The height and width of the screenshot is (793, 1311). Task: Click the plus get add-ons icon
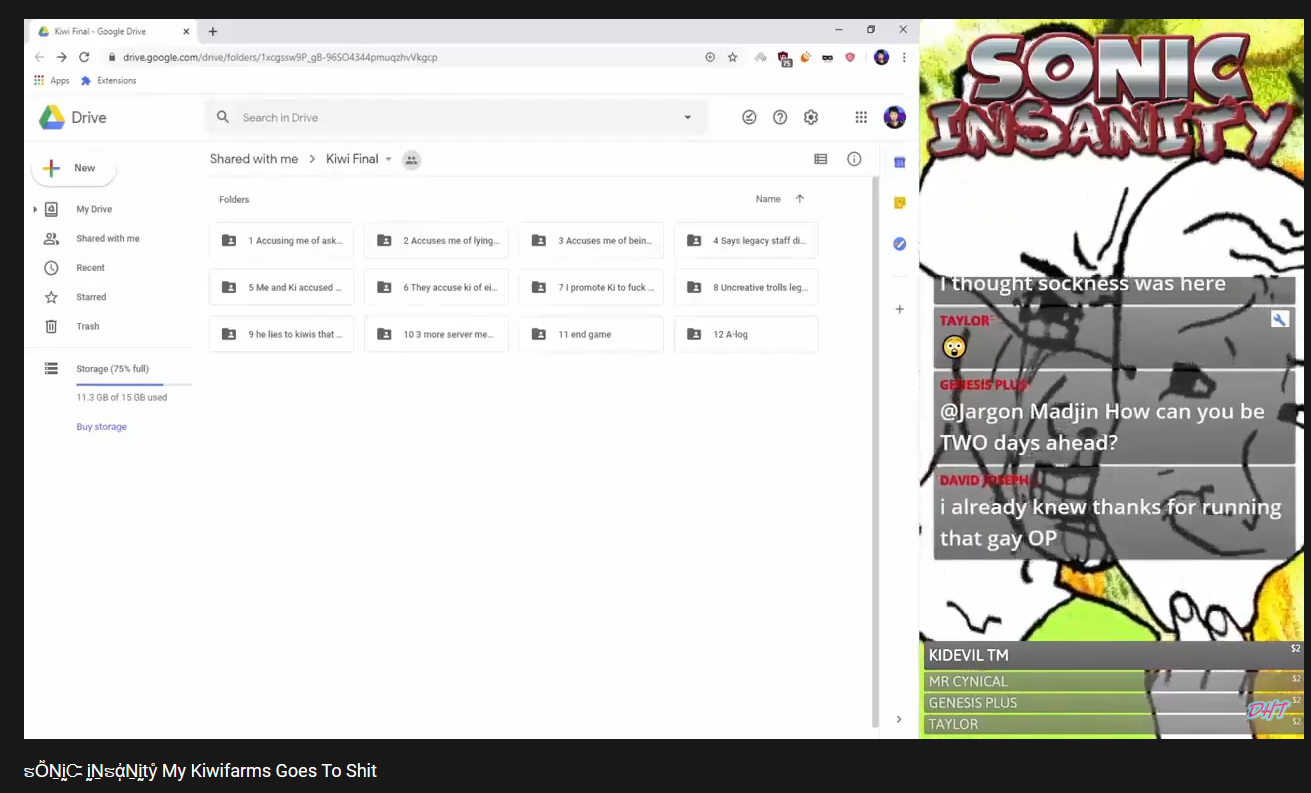(899, 309)
